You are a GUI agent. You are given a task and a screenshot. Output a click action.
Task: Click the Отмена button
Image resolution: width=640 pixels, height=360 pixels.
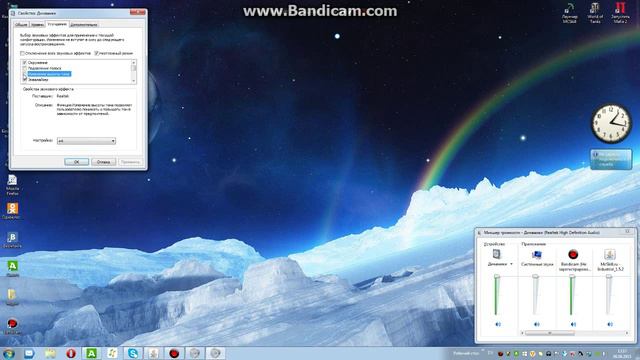(104, 162)
